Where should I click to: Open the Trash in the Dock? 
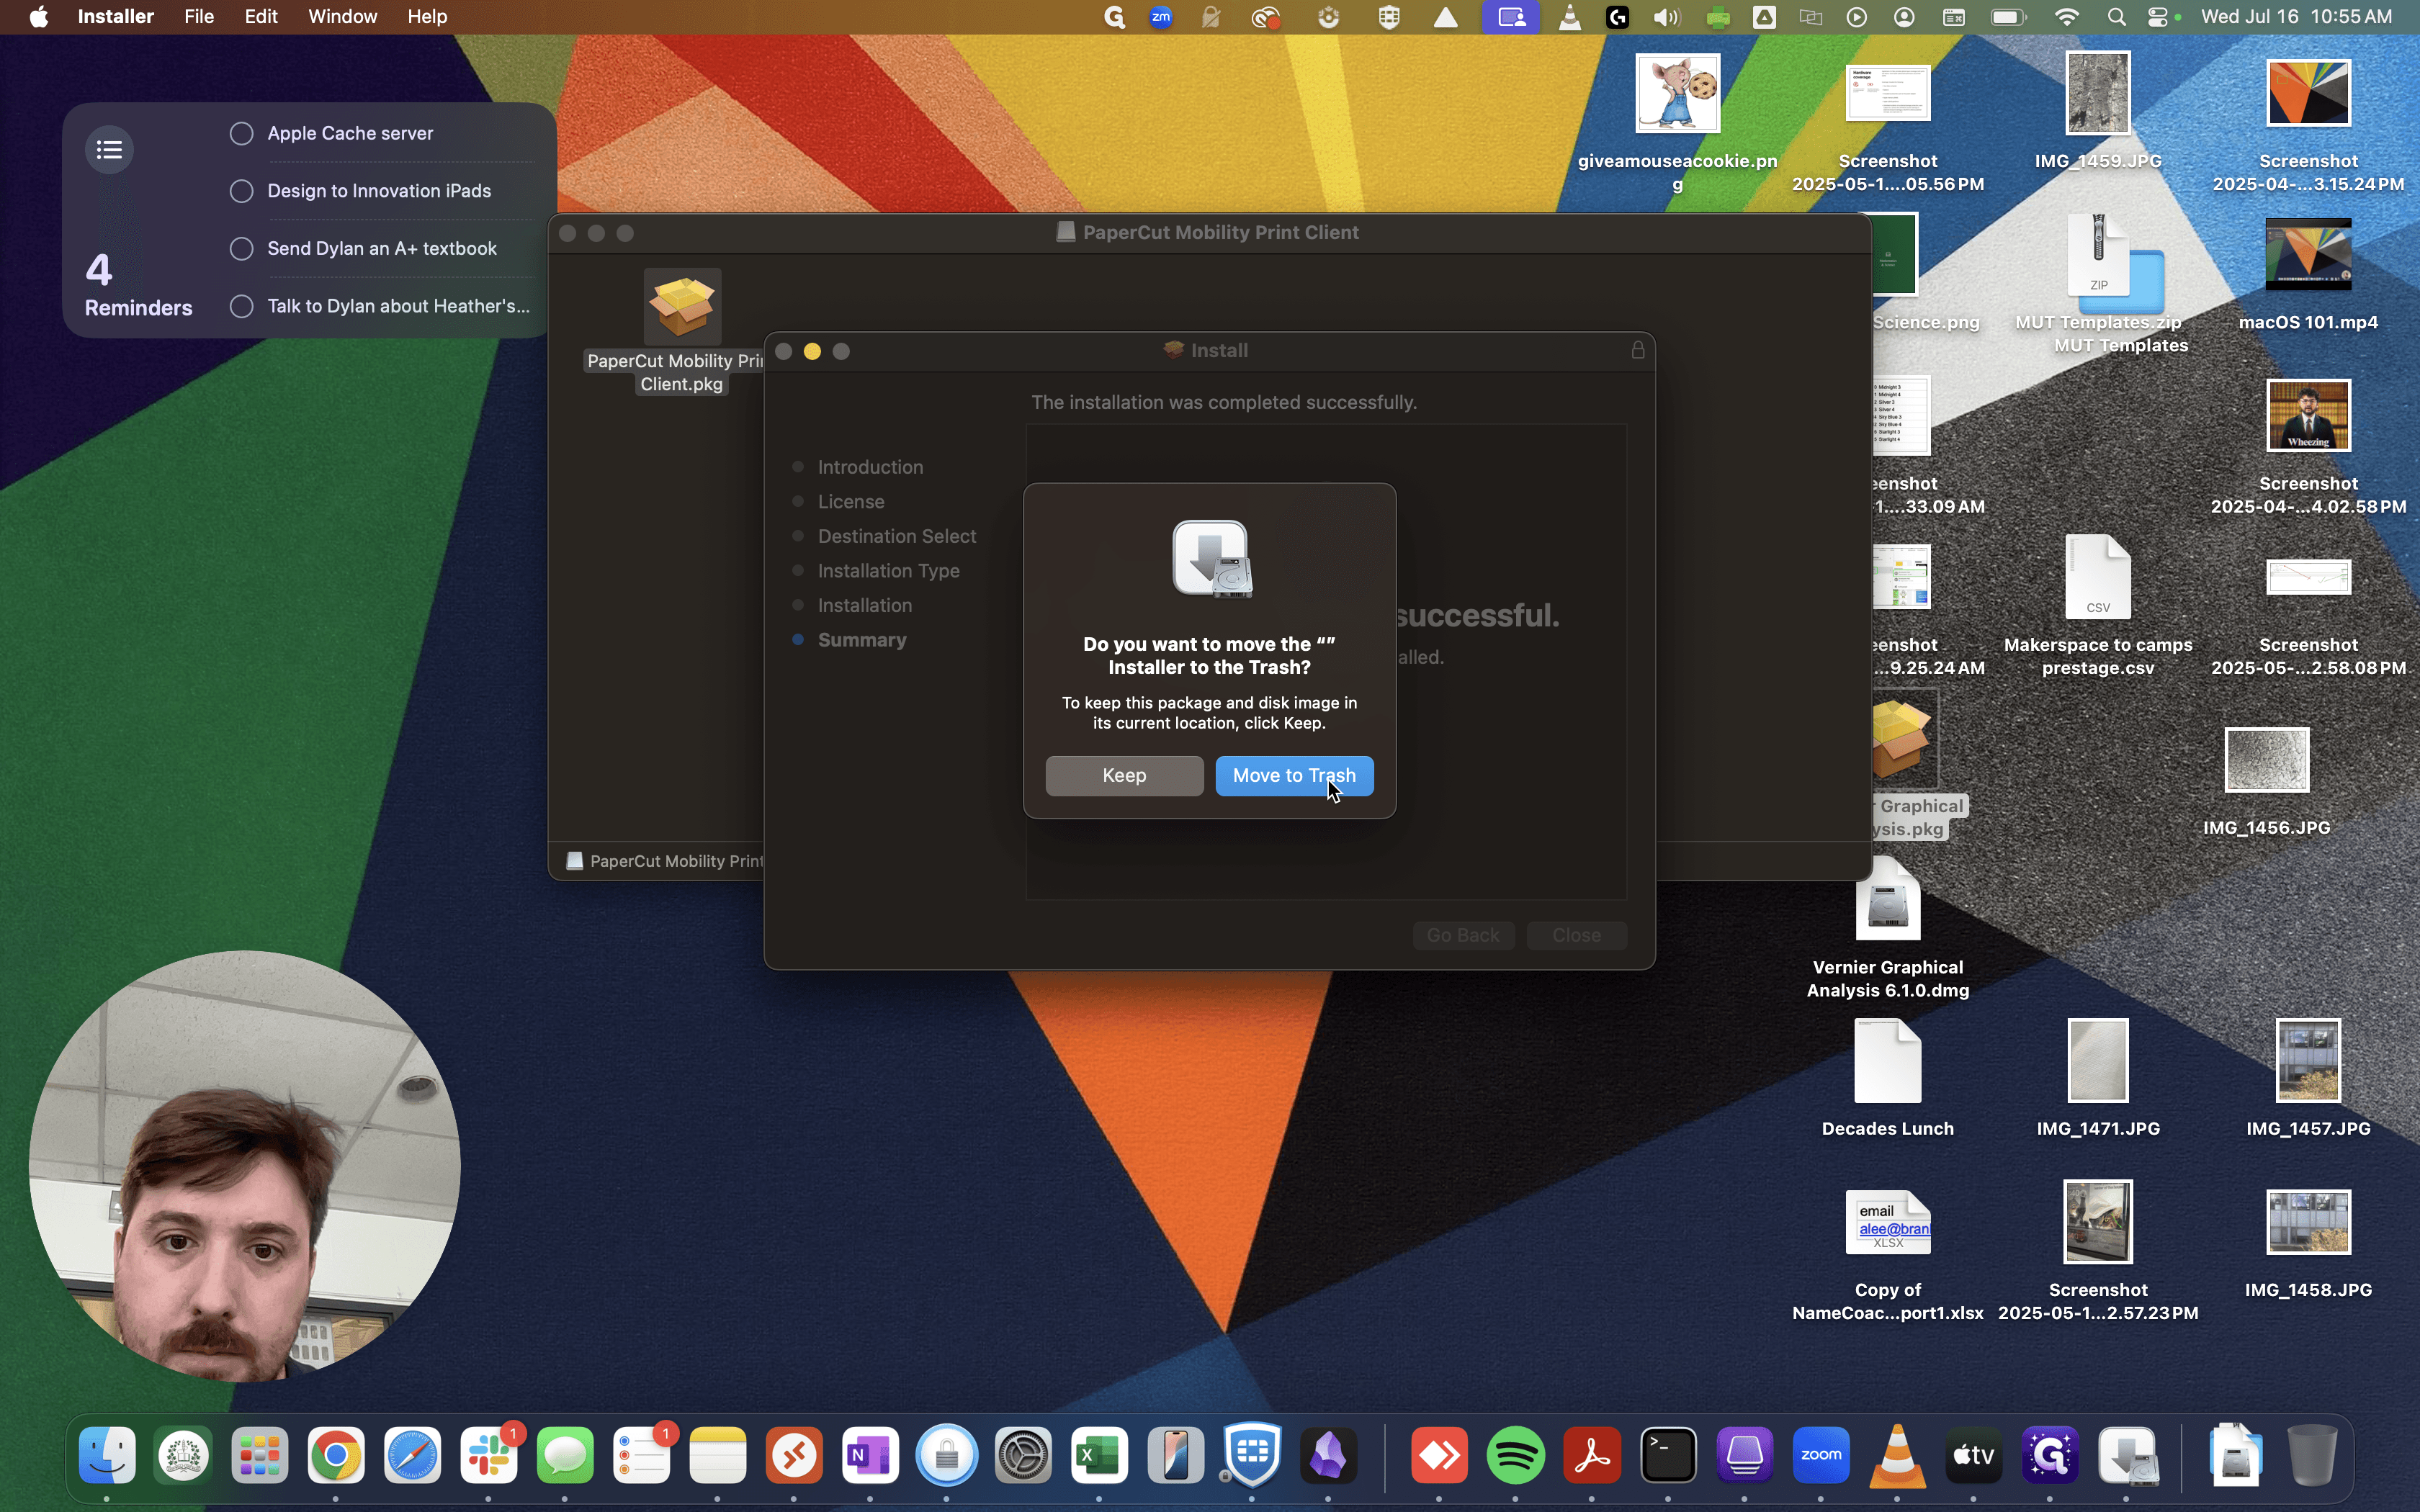pos(2313,1455)
